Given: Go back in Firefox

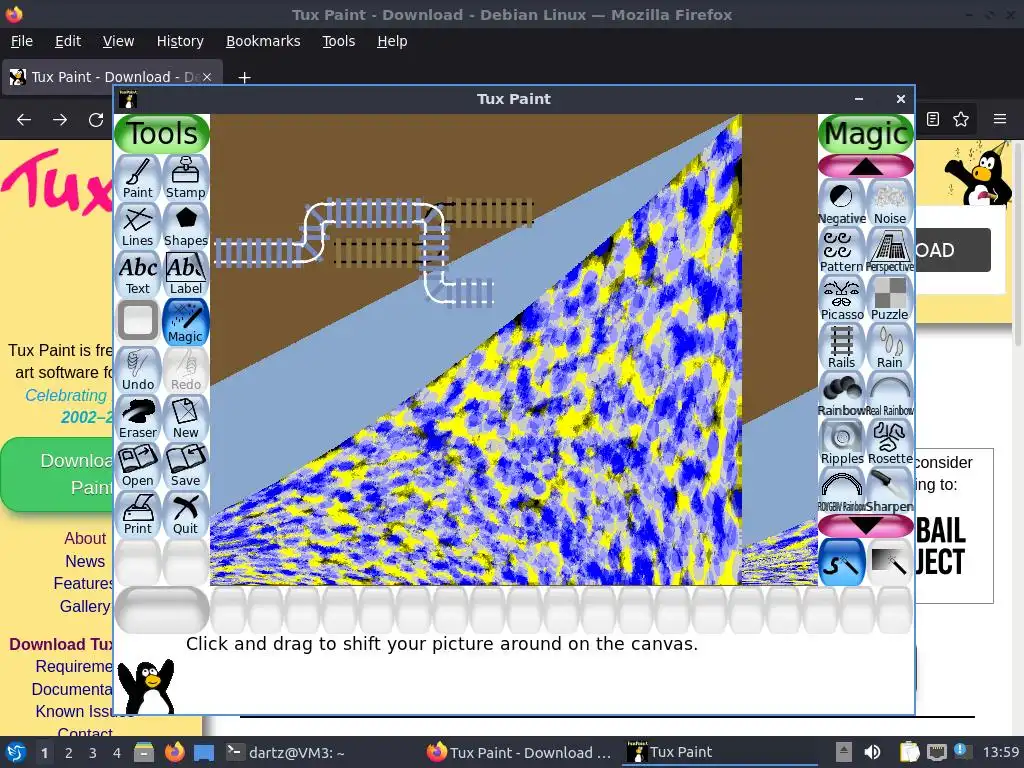Looking at the screenshot, I should 24,120.
